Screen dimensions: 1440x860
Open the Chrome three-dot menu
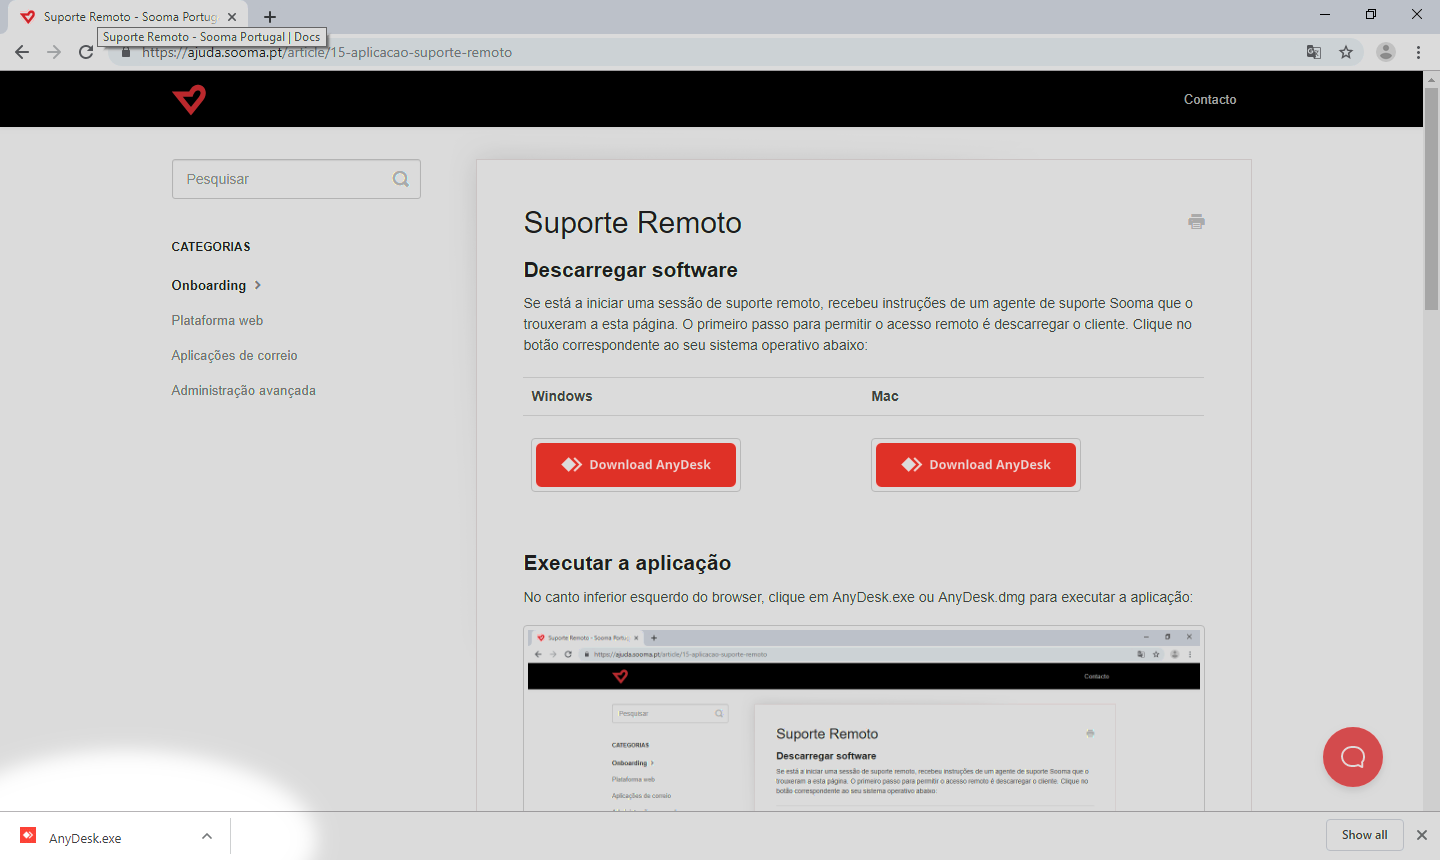(1418, 52)
